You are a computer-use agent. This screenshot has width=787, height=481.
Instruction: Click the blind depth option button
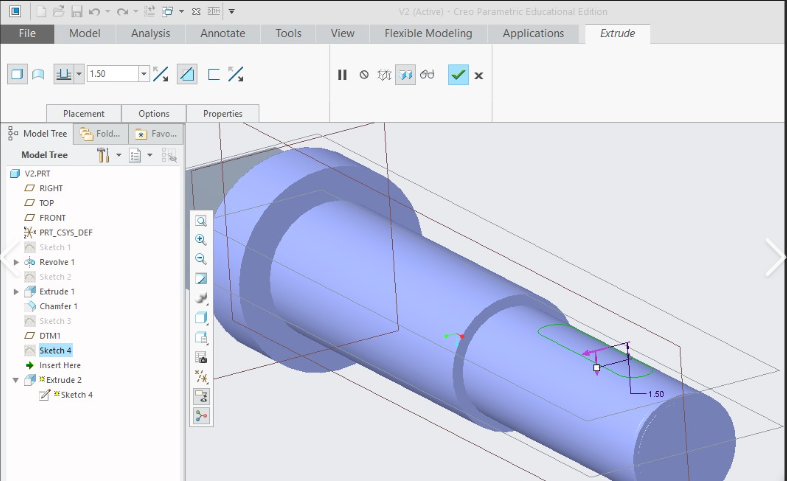pyautogui.click(x=64, y=74)
